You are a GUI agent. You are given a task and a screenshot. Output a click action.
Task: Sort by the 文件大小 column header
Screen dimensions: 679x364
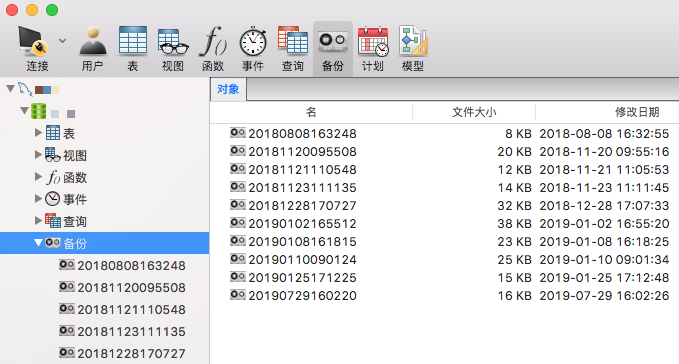pyautogui.click(x=474, y=113)
